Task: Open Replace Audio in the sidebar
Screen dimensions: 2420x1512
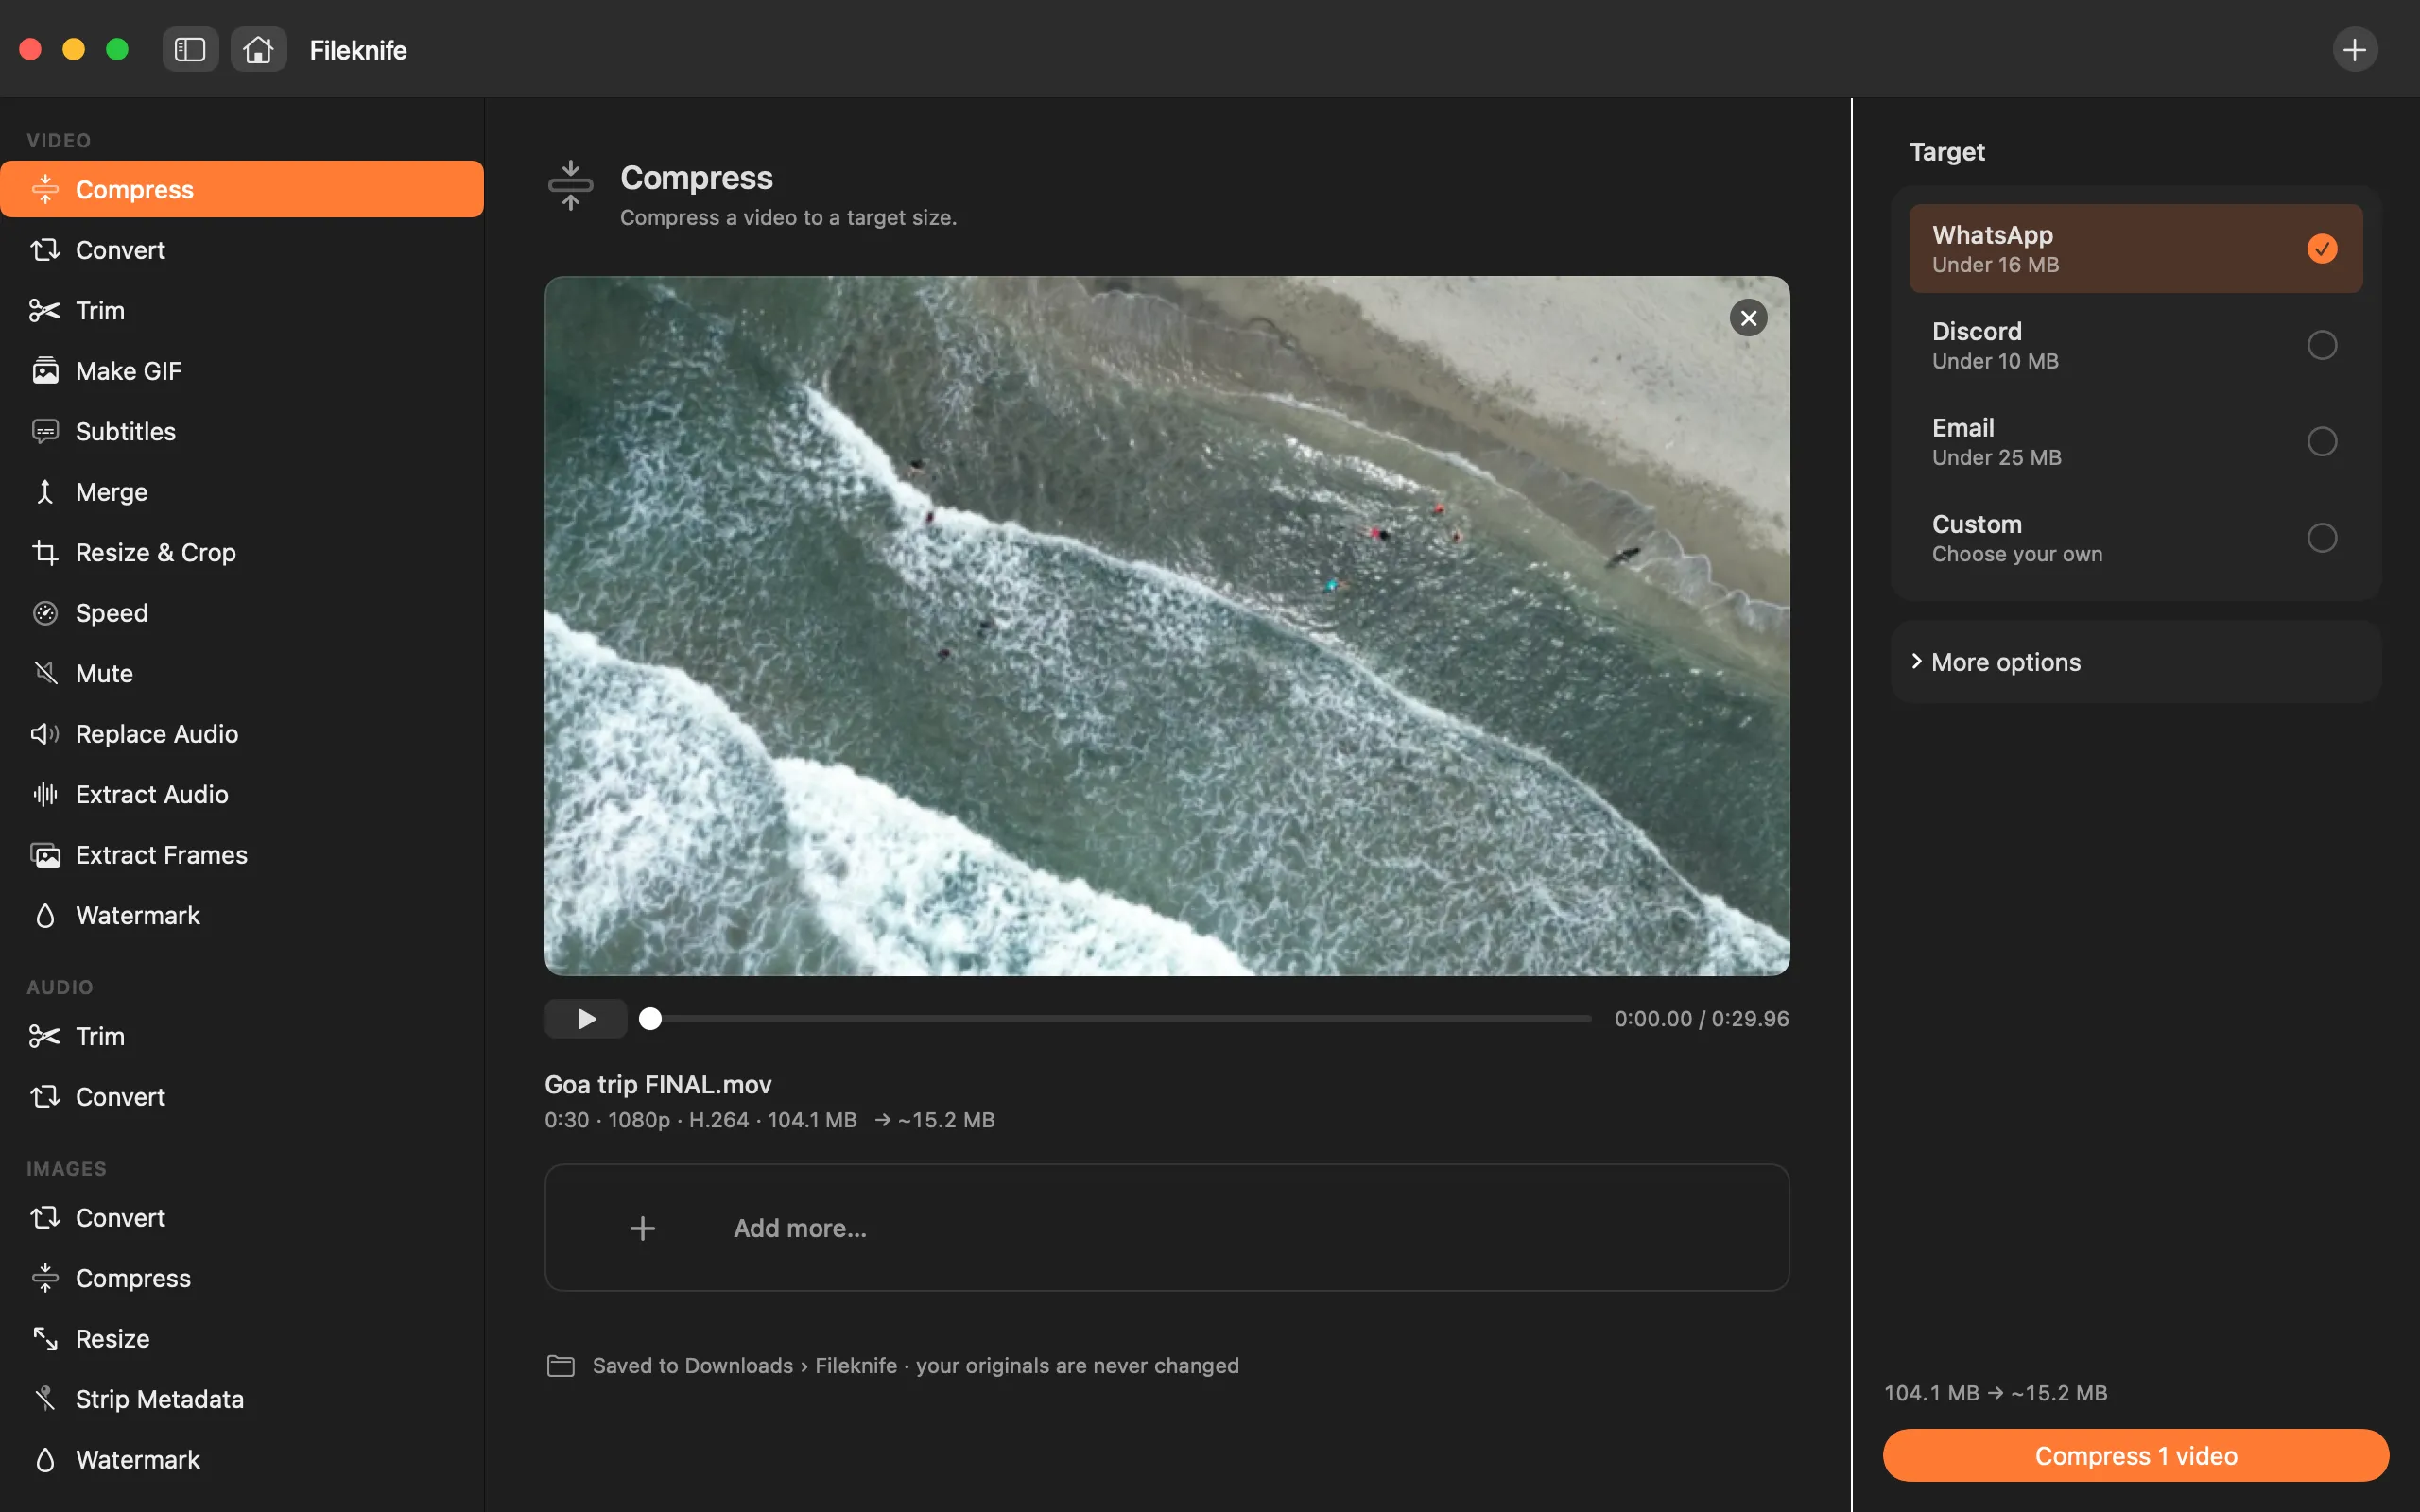Action: click(x=242, y=733)
